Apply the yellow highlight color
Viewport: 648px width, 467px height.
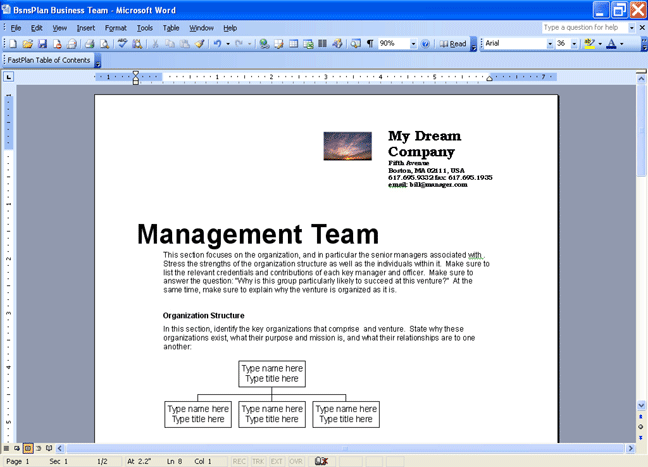[x=589, y=44]
